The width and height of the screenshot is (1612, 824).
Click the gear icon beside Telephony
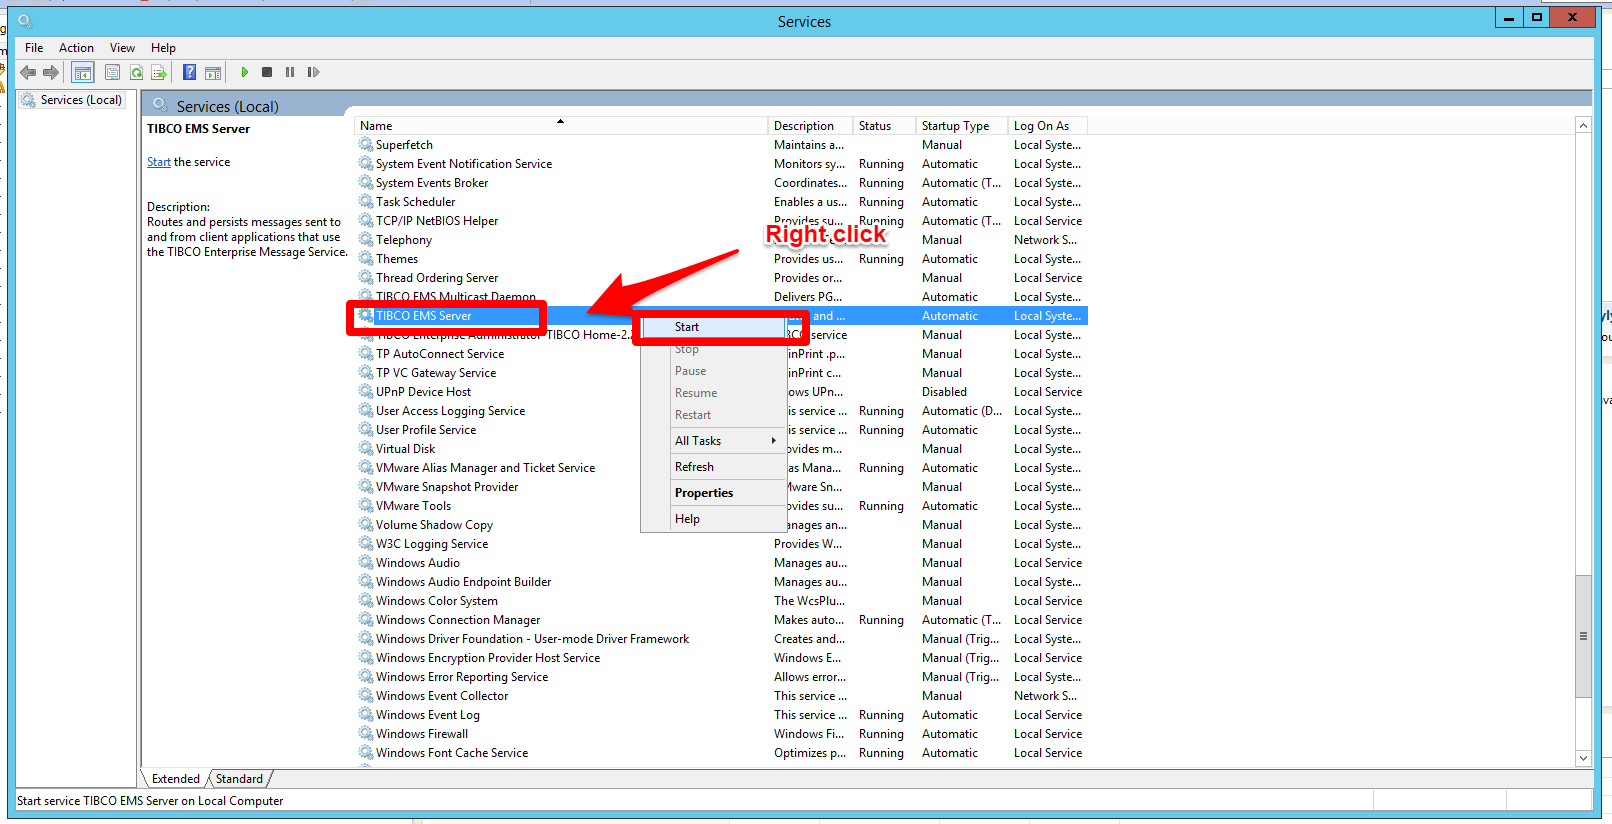[x=366, y=240]
